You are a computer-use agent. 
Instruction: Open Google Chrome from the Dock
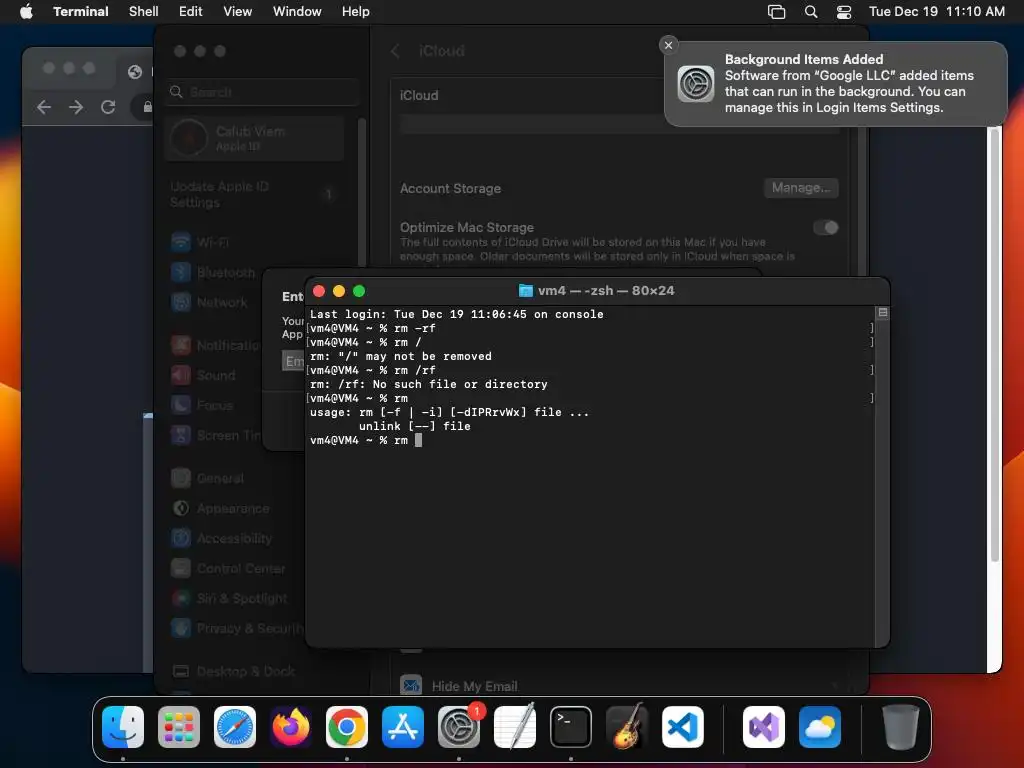pyautogui.click(x=347, y=727)
